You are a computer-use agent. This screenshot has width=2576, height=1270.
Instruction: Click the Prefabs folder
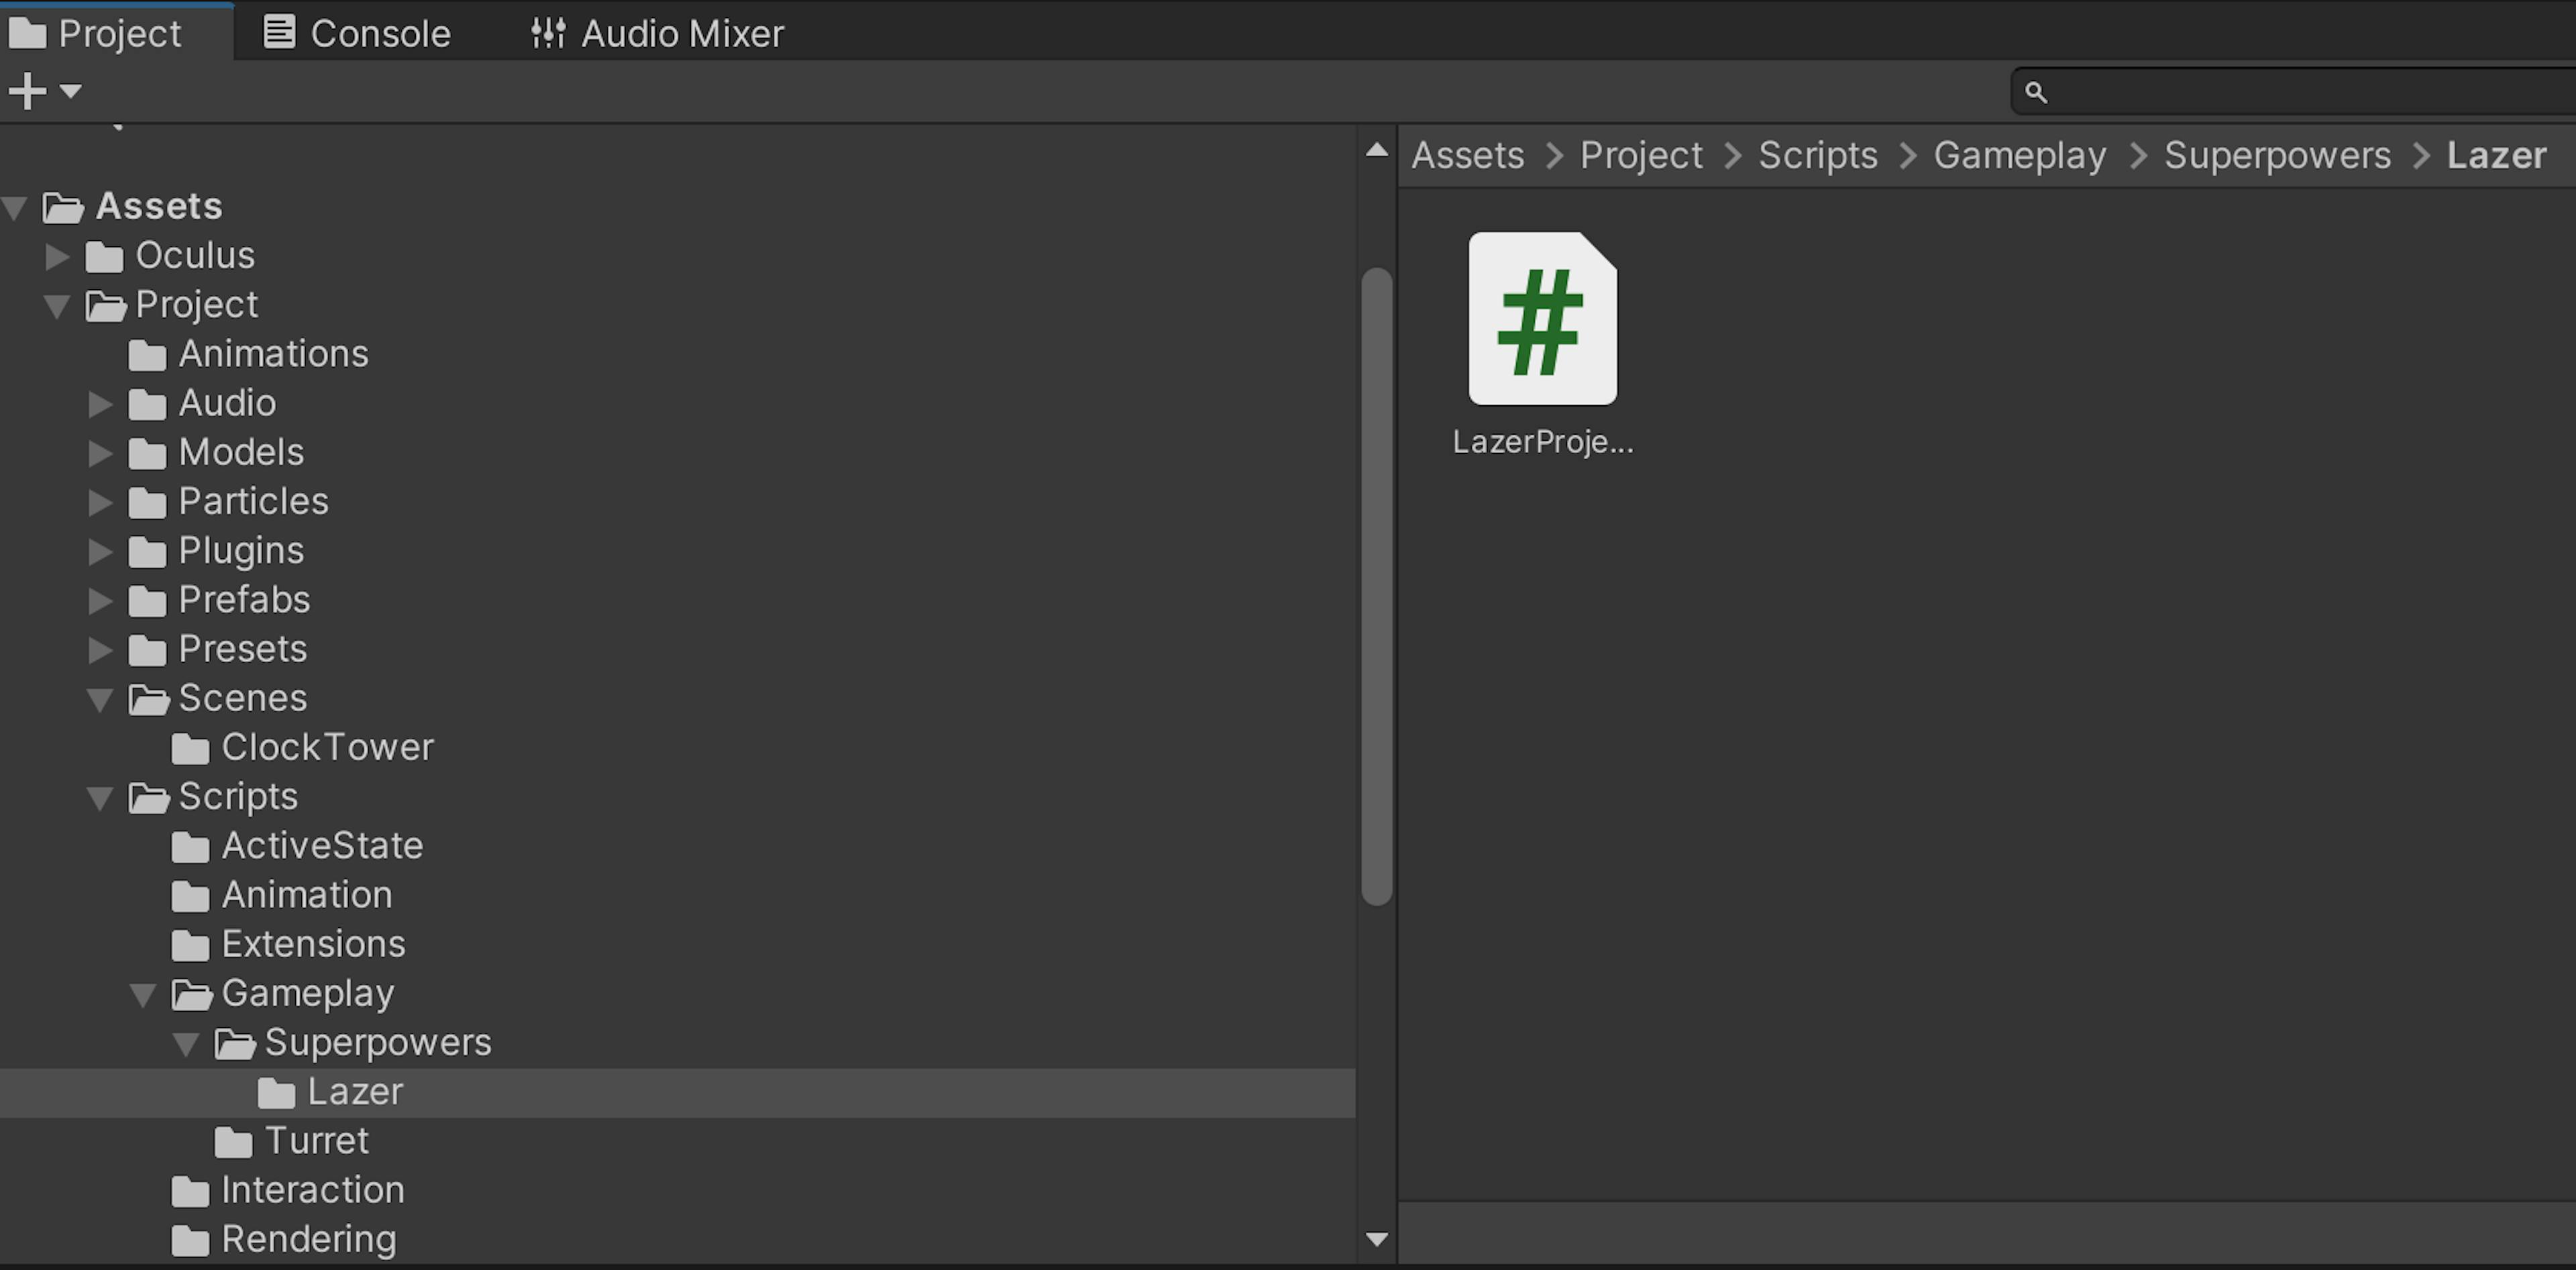point(243,598)
